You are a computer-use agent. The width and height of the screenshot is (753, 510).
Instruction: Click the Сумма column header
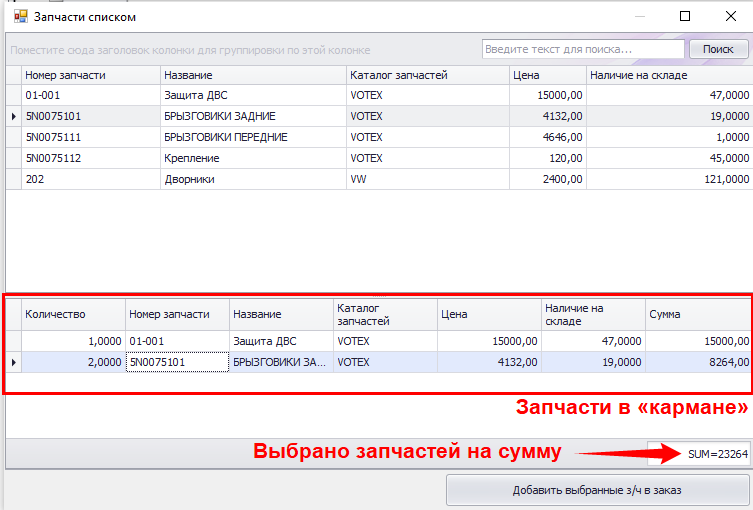click(x=697, y=314)
